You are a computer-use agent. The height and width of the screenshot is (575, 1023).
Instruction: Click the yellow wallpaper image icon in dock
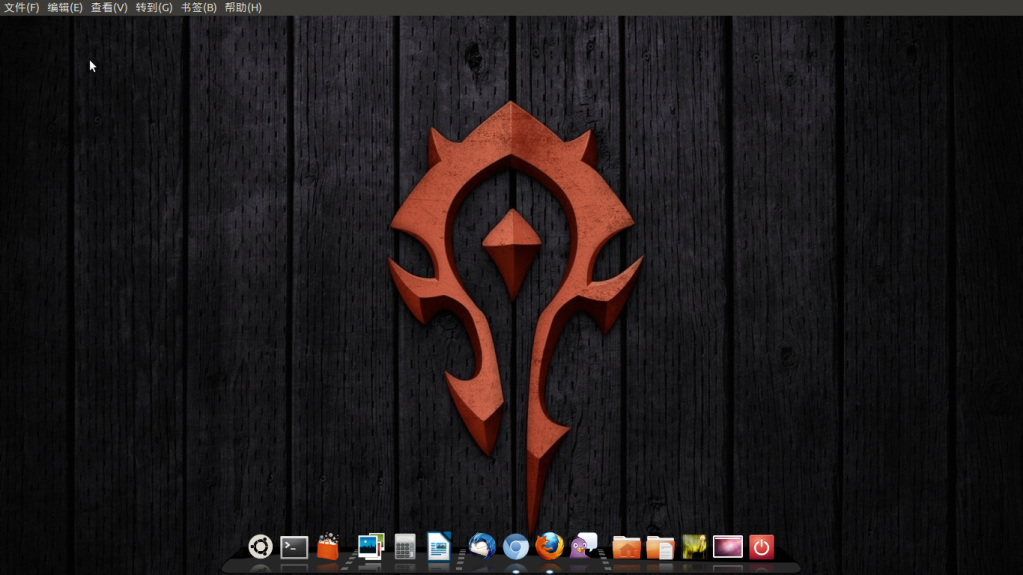pos(694,547)
